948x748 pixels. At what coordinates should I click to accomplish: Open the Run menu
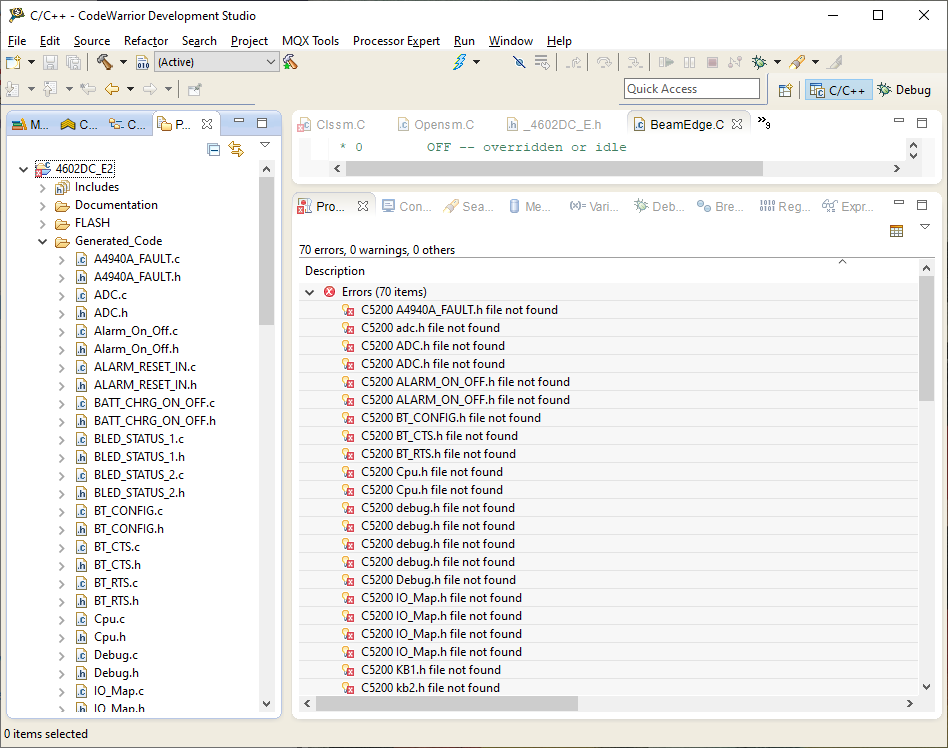pyautogui.click(x=464, y=41)
